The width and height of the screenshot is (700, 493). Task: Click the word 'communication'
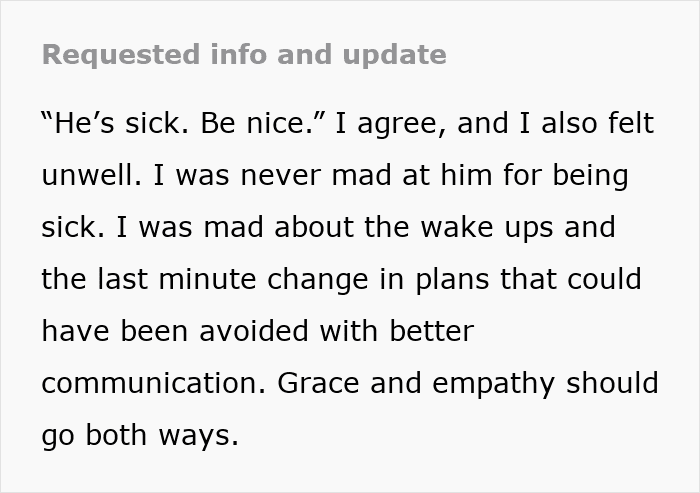(154, 383)
